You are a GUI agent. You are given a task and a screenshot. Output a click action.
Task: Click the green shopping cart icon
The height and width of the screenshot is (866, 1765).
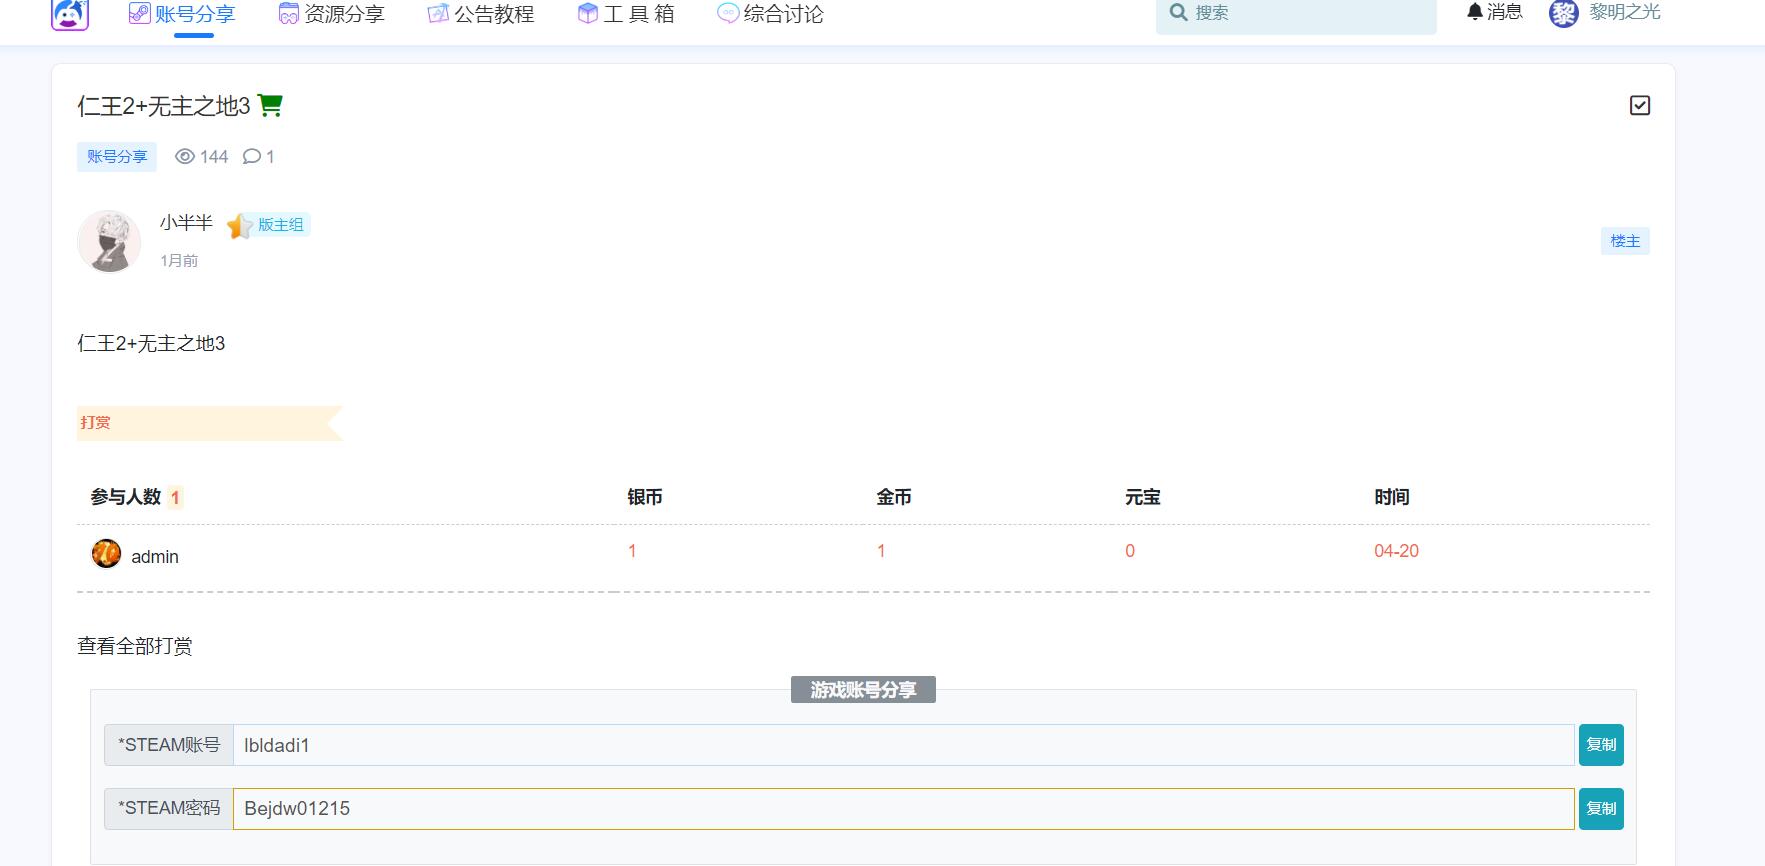click(270, 105)
